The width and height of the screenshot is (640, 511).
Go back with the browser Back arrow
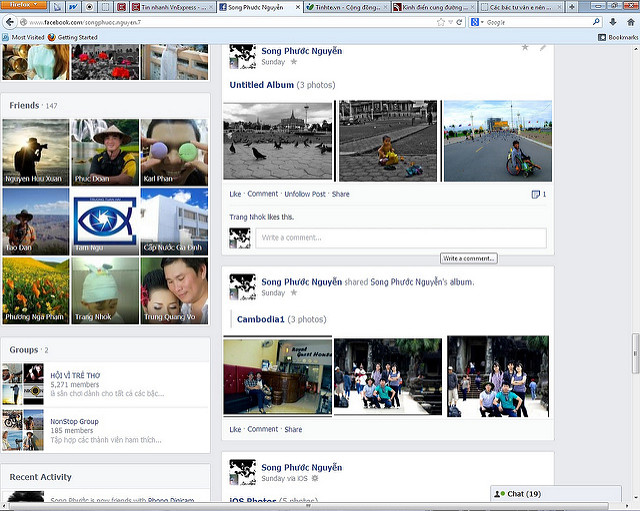click(9, 22)
